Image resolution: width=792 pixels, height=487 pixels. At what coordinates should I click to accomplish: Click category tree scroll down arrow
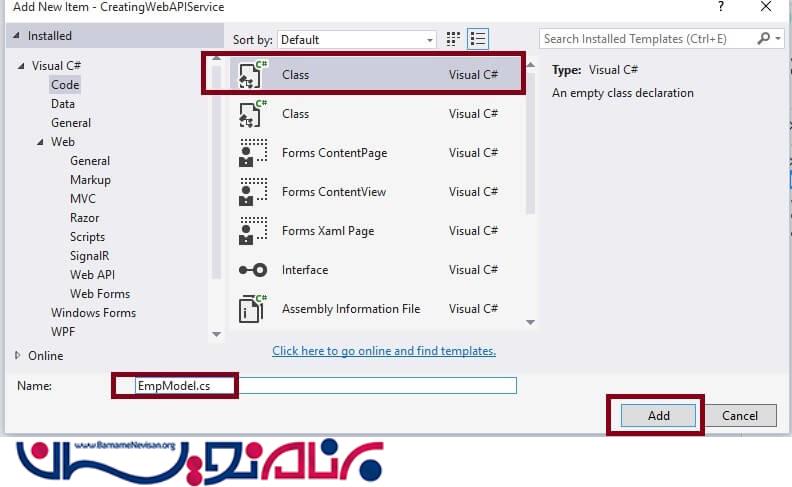(217, 334)
